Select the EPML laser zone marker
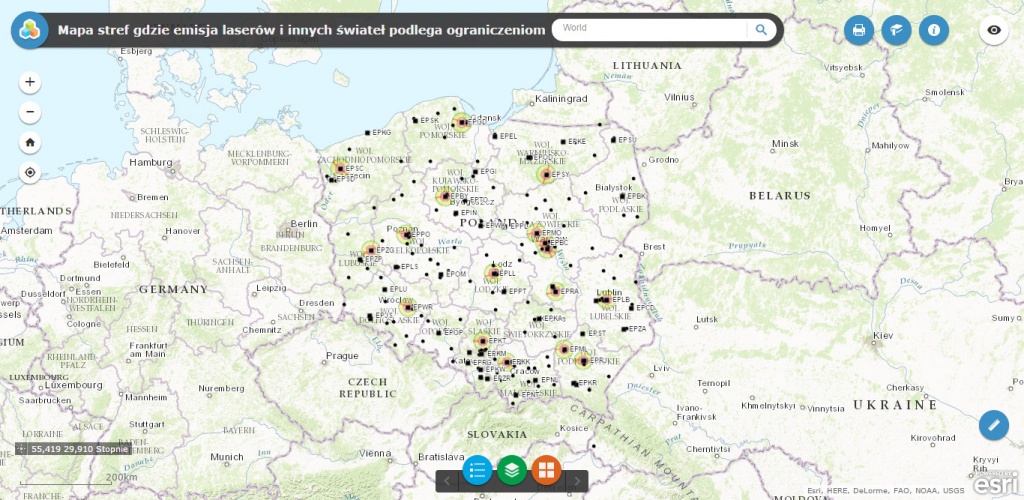This screenshot has height=500, width=1024. point(564,349)
